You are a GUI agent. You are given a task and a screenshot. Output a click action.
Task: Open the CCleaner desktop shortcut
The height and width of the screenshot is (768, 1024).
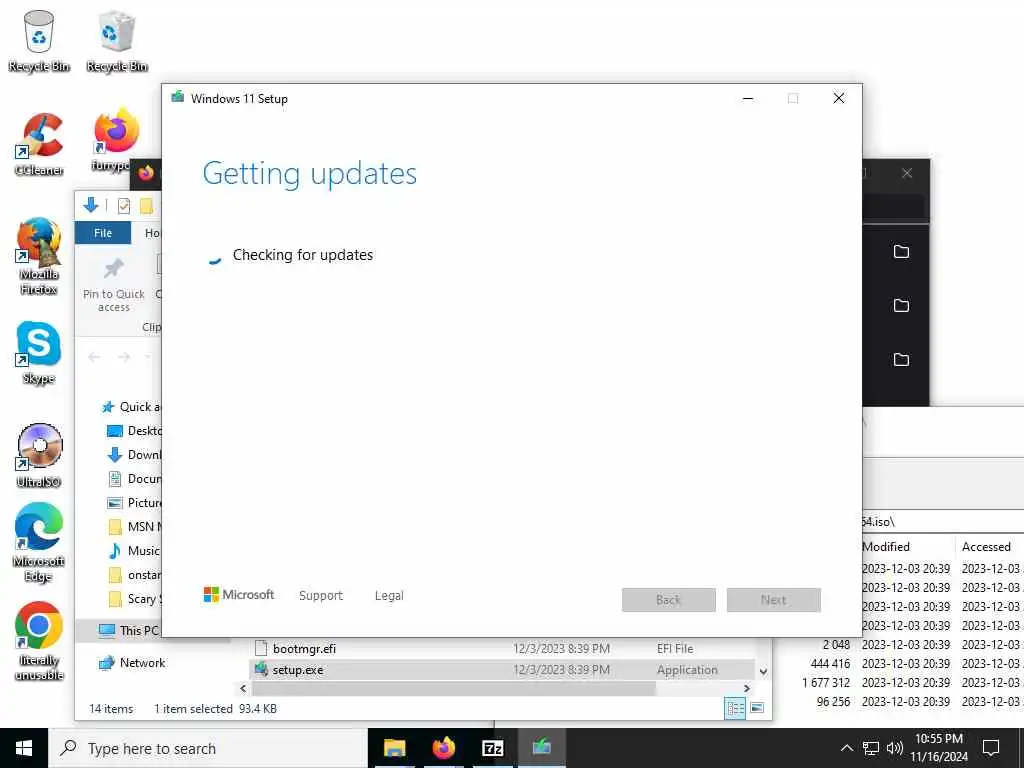(39, 144)
